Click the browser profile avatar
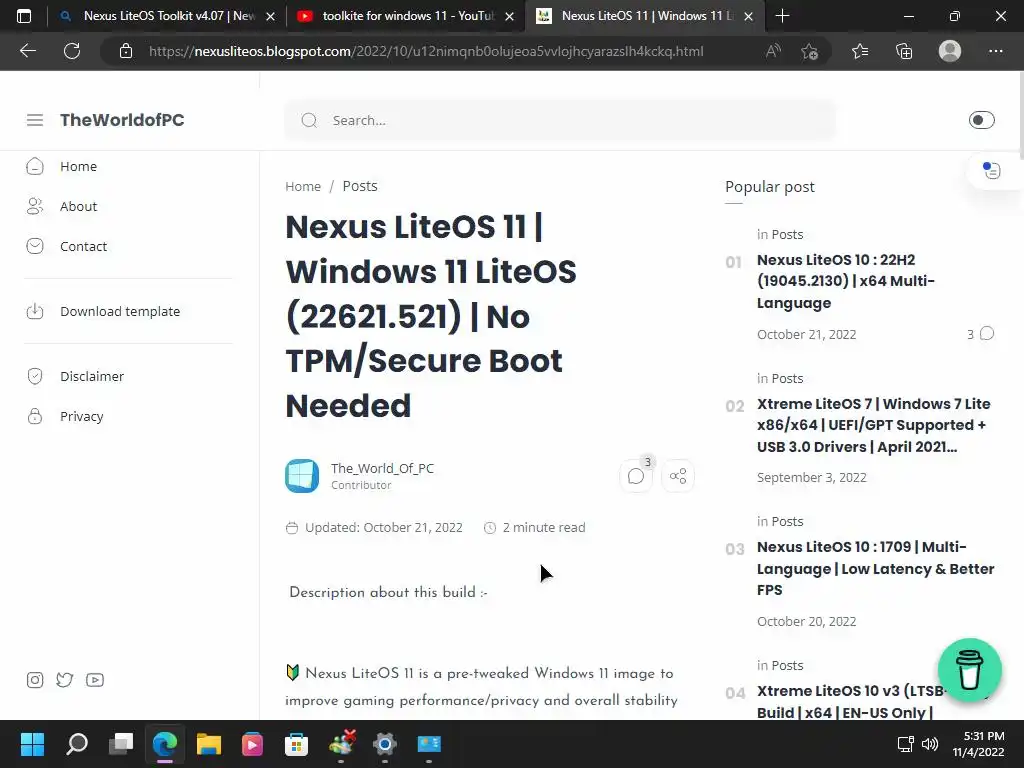The width and height of the screenshot is (1024, 768). click(x=950, y=51)
